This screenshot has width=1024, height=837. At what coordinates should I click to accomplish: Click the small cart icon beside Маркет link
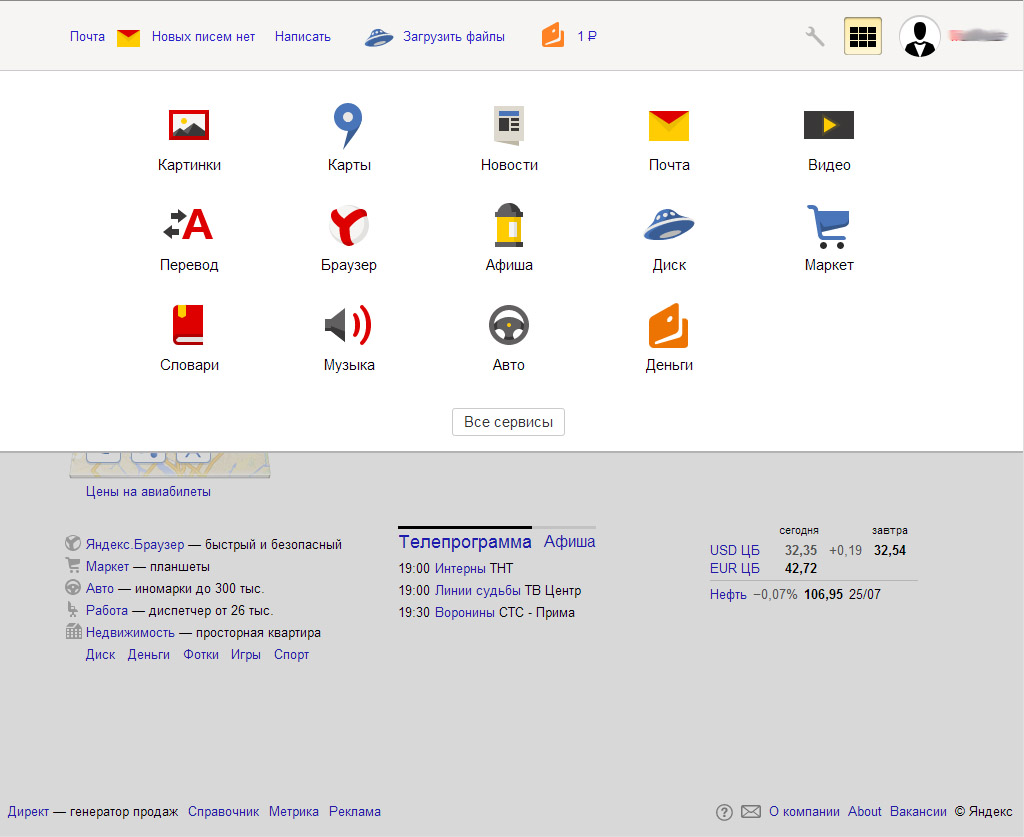tap(73, 565)
